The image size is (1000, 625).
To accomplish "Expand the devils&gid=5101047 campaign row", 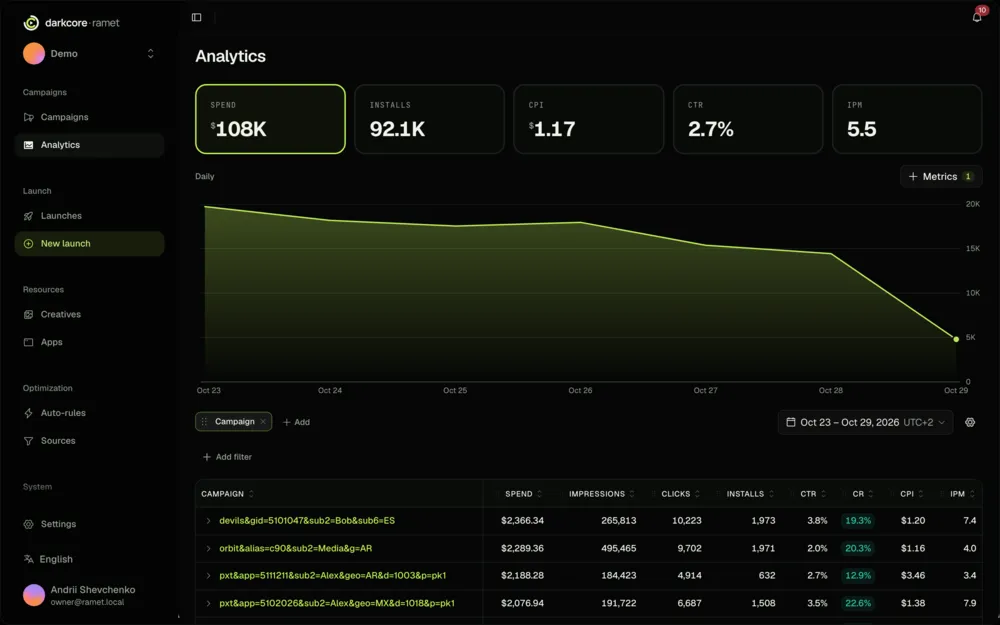I will pos(208,521).
